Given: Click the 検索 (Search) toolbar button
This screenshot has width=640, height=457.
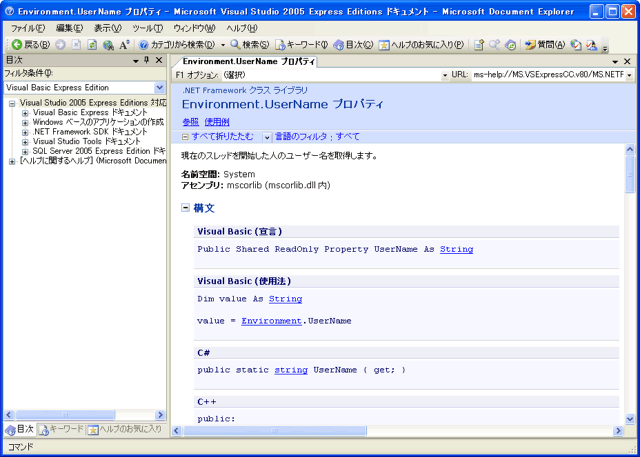Looking at the screenshot, I should click(x=249, y=44).
